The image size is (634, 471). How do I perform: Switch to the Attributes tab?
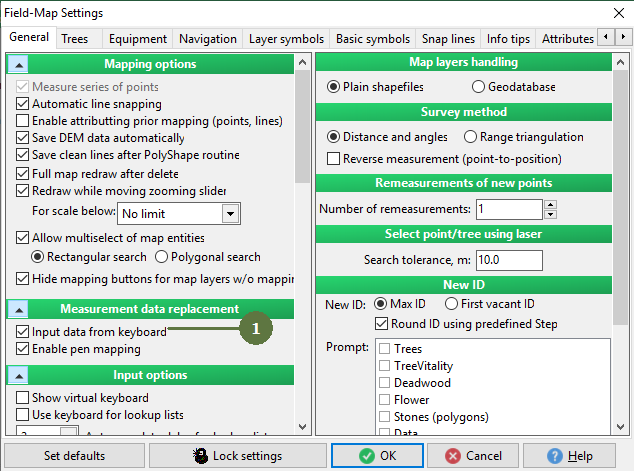point(567,39)
